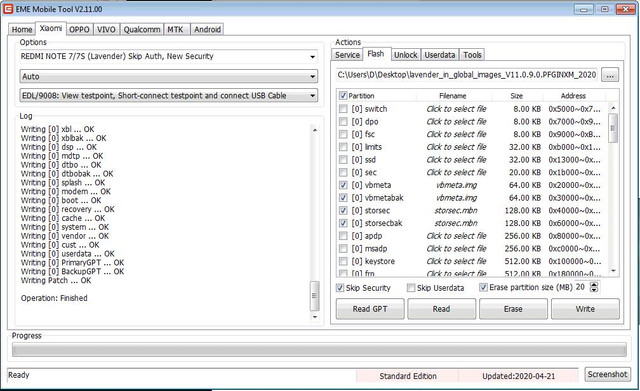The width and height of the screenshot is (640, 391).
Task: Switch to the Android tab
Action: point(207,29)
